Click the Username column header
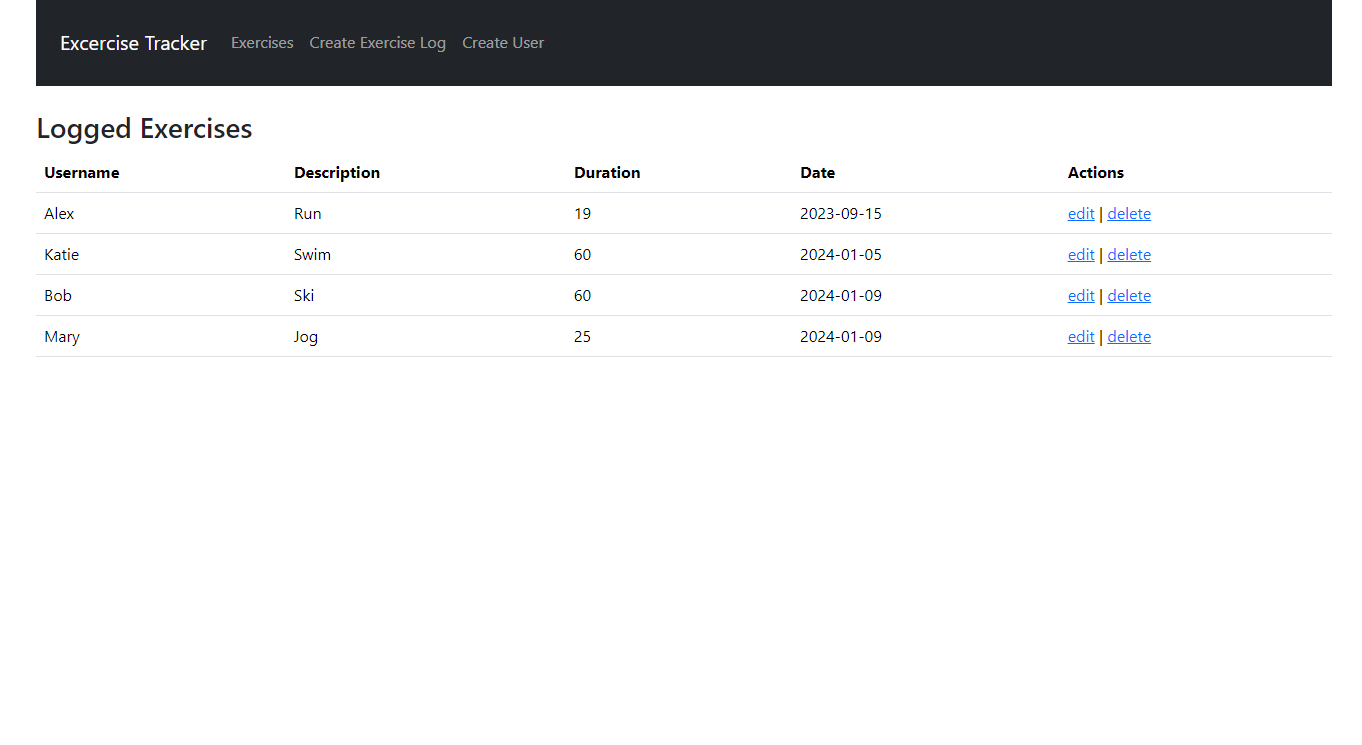This screenshot has width=1362, height=745. [82, 173]
